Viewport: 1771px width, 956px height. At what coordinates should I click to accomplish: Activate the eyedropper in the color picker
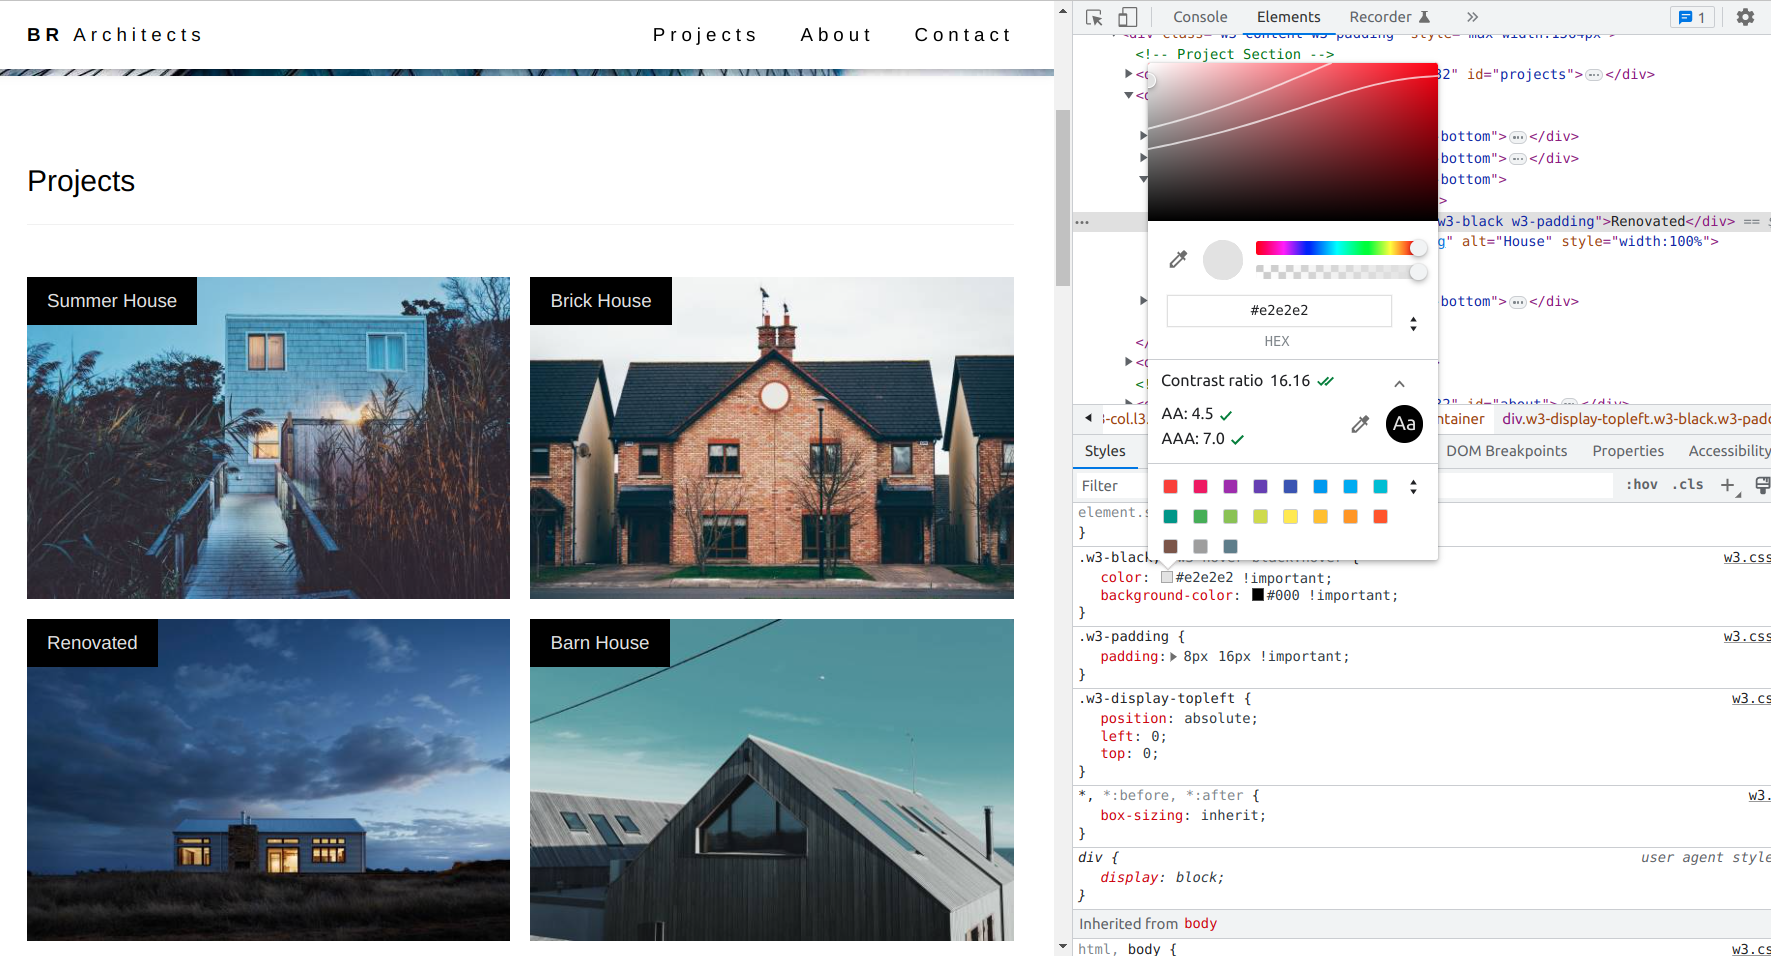[1177, 259]
